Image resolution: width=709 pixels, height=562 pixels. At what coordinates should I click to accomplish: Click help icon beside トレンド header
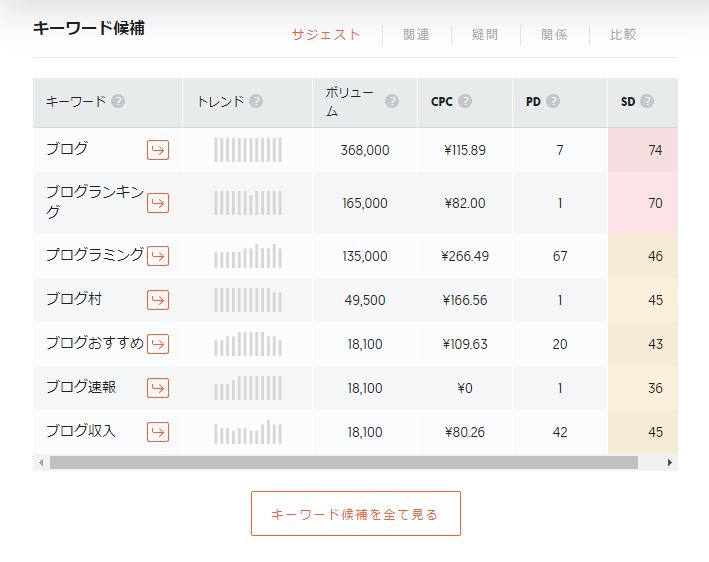pyautogui.click(x=256, y=101)
